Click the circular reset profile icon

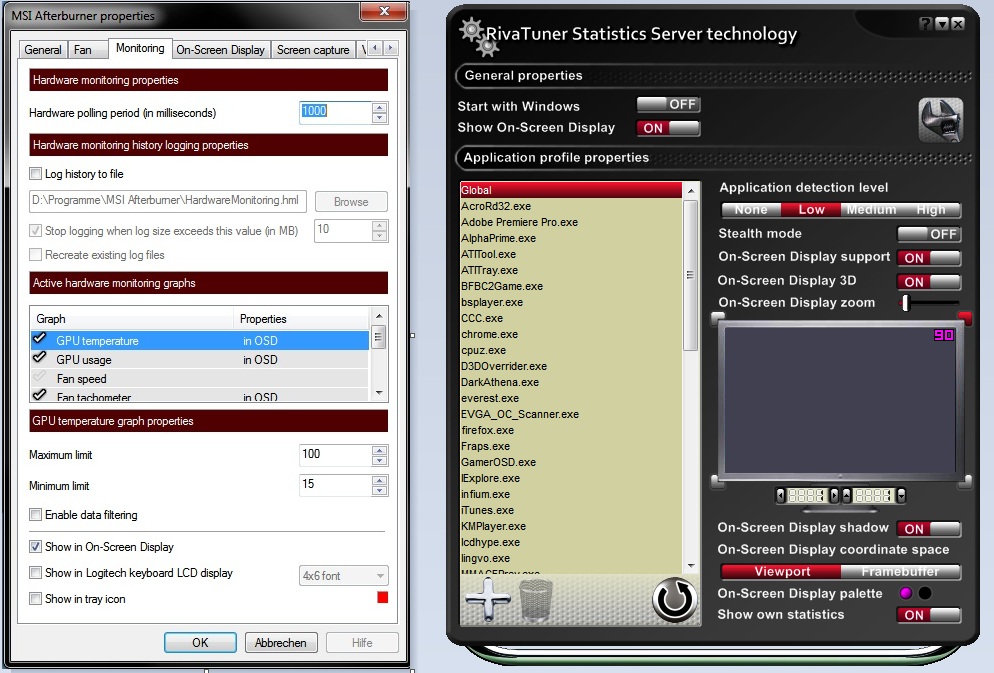click(x=674, y=599)
